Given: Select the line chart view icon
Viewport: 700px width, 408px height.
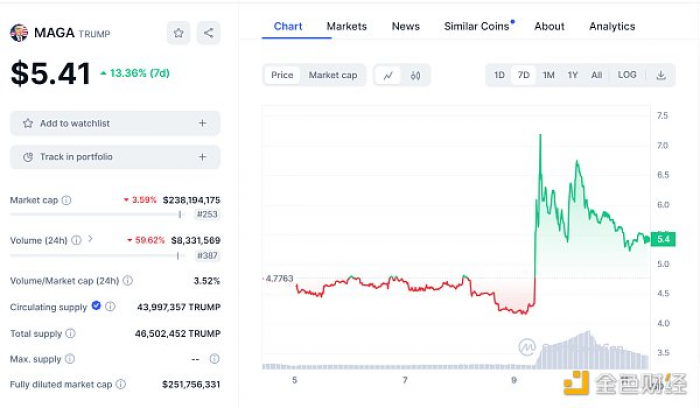Looking at the screenshot, I should 388,75.
